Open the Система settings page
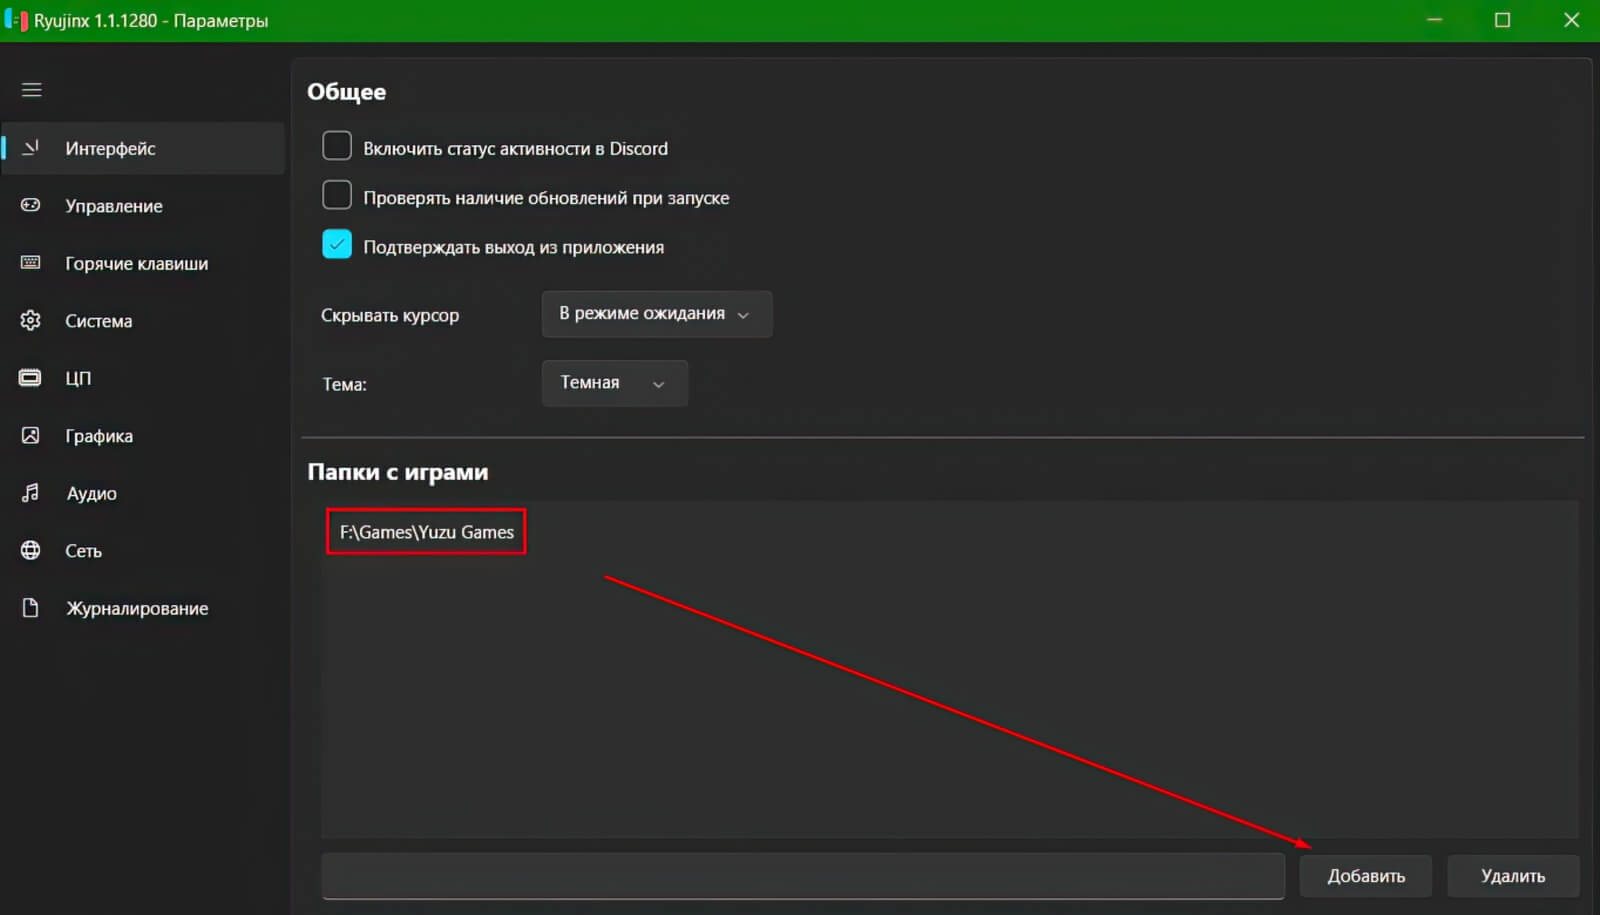 144,321
